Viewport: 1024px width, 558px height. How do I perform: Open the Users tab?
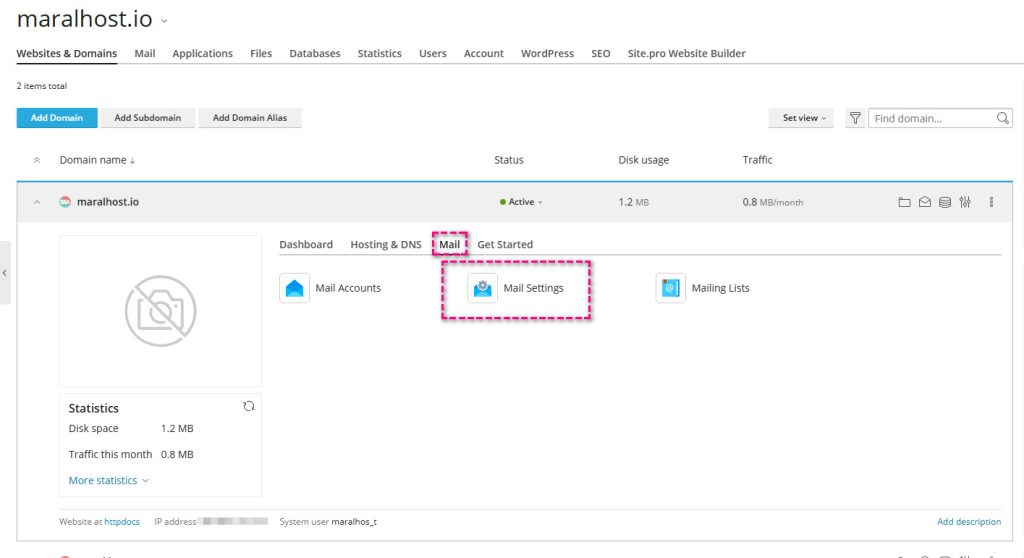pyautogui.click(x=432, y=54)
